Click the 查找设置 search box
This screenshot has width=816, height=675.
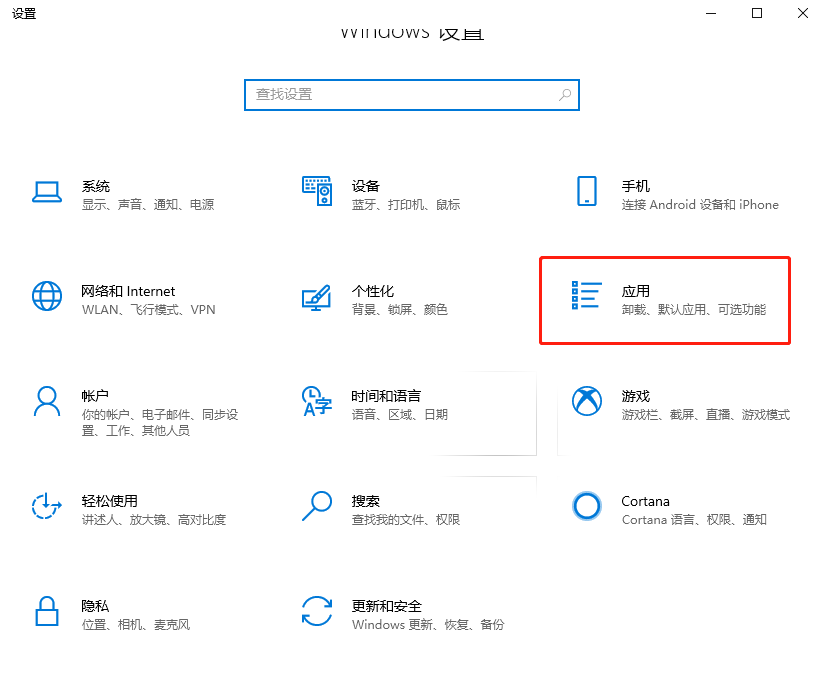(412, 95)
